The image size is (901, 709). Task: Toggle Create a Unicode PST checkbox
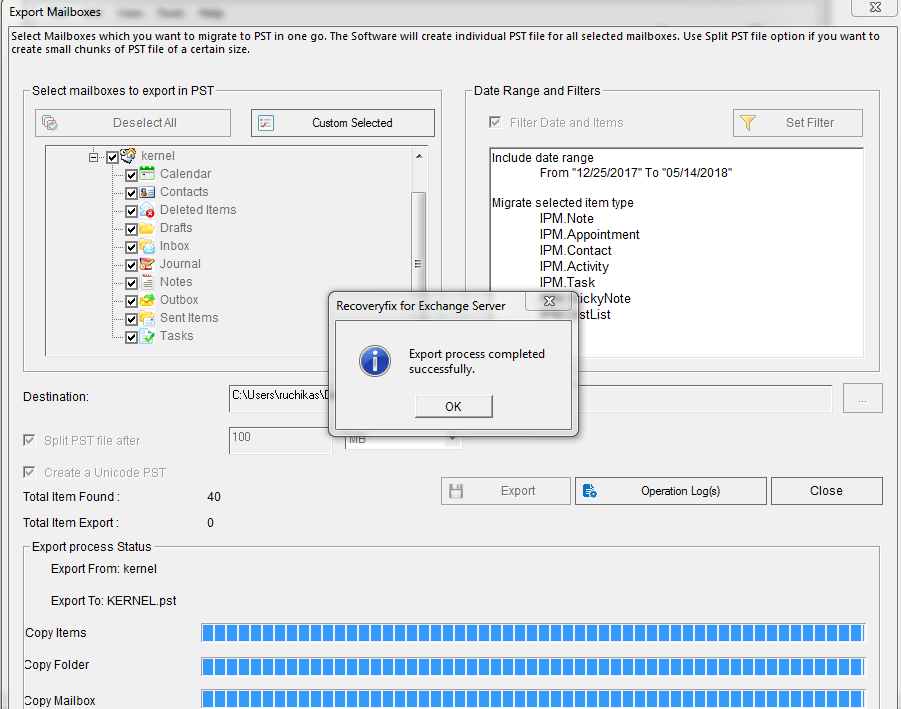[29, 472]
